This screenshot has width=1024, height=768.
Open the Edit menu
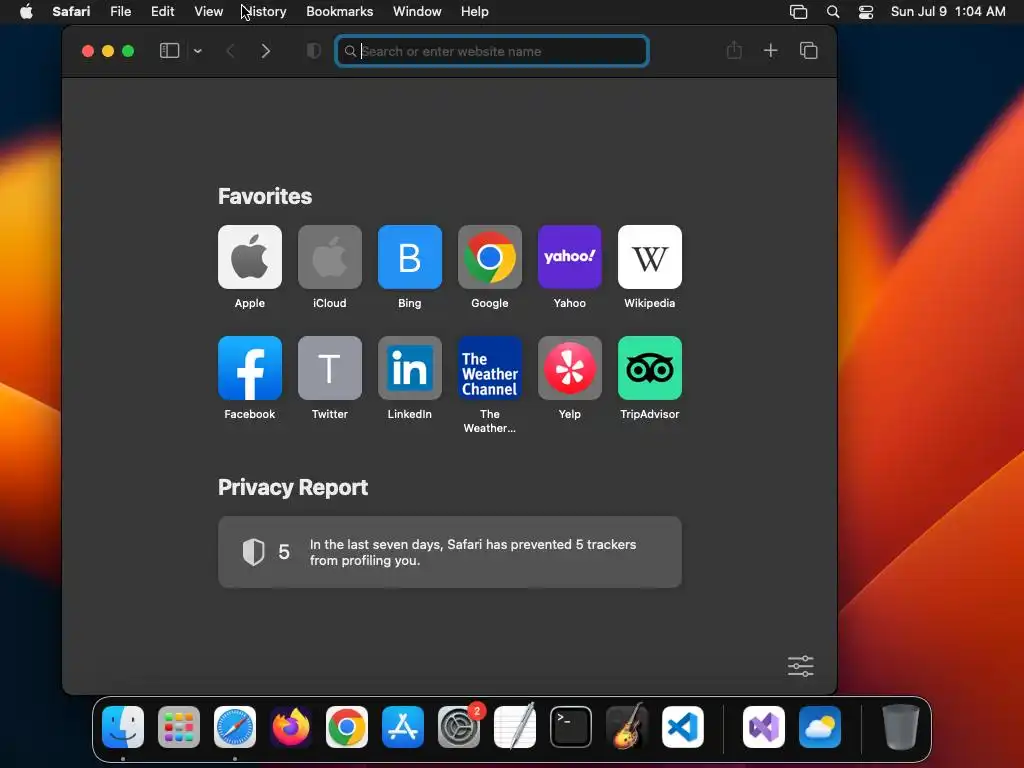[163, 12]
